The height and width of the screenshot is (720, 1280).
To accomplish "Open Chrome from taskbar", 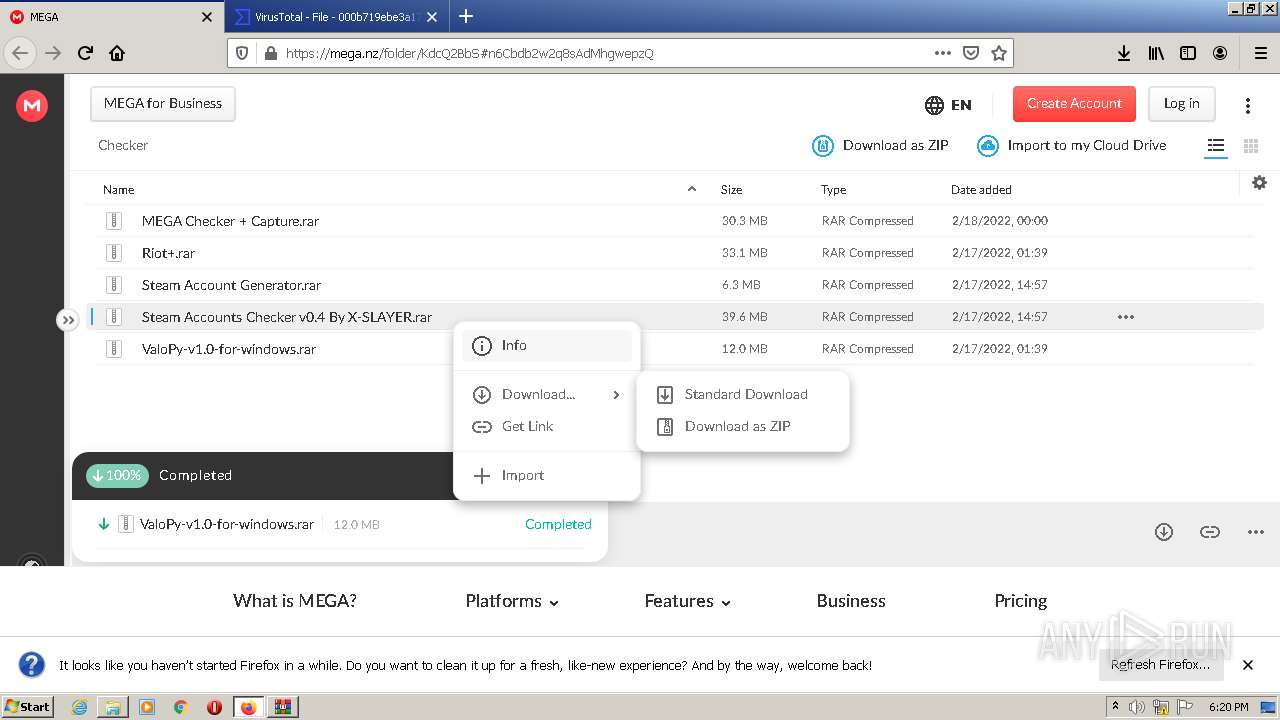I will click(x=180, y=707).
